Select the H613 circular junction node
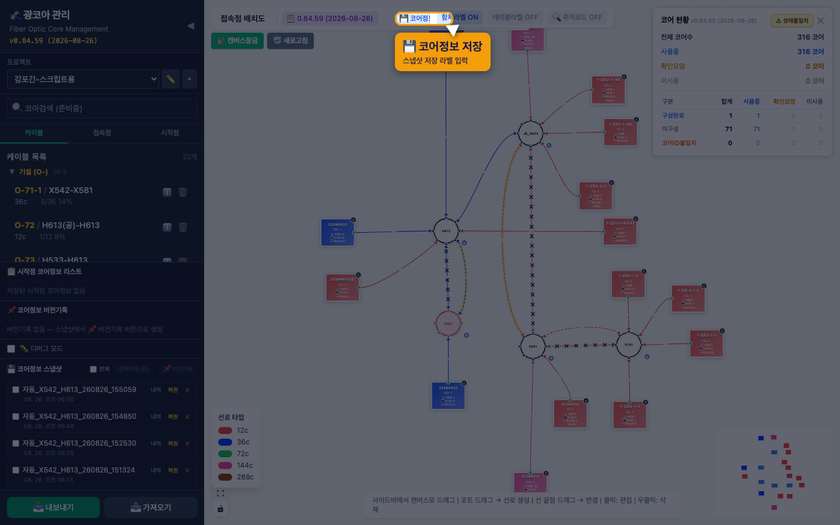Viewport: 840px width, 525px height. (446, 231)
